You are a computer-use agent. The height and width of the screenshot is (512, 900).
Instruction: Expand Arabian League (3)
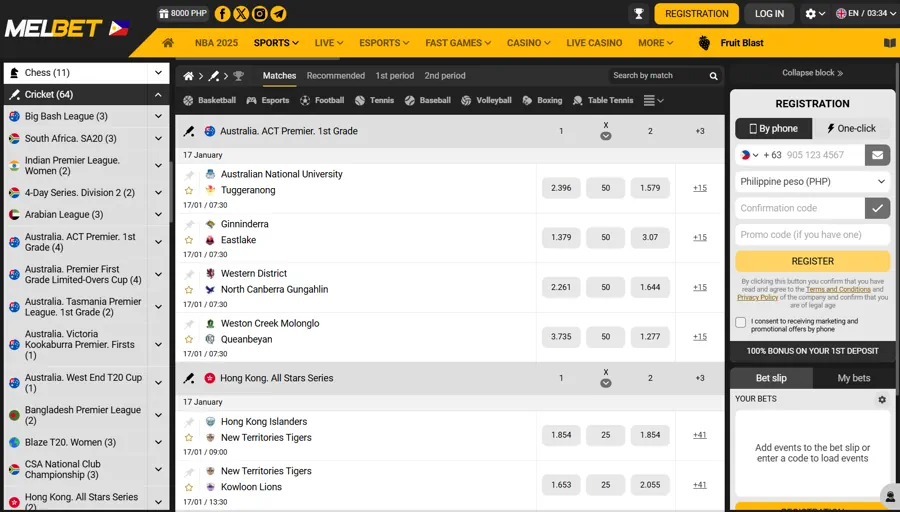point(158,215)
